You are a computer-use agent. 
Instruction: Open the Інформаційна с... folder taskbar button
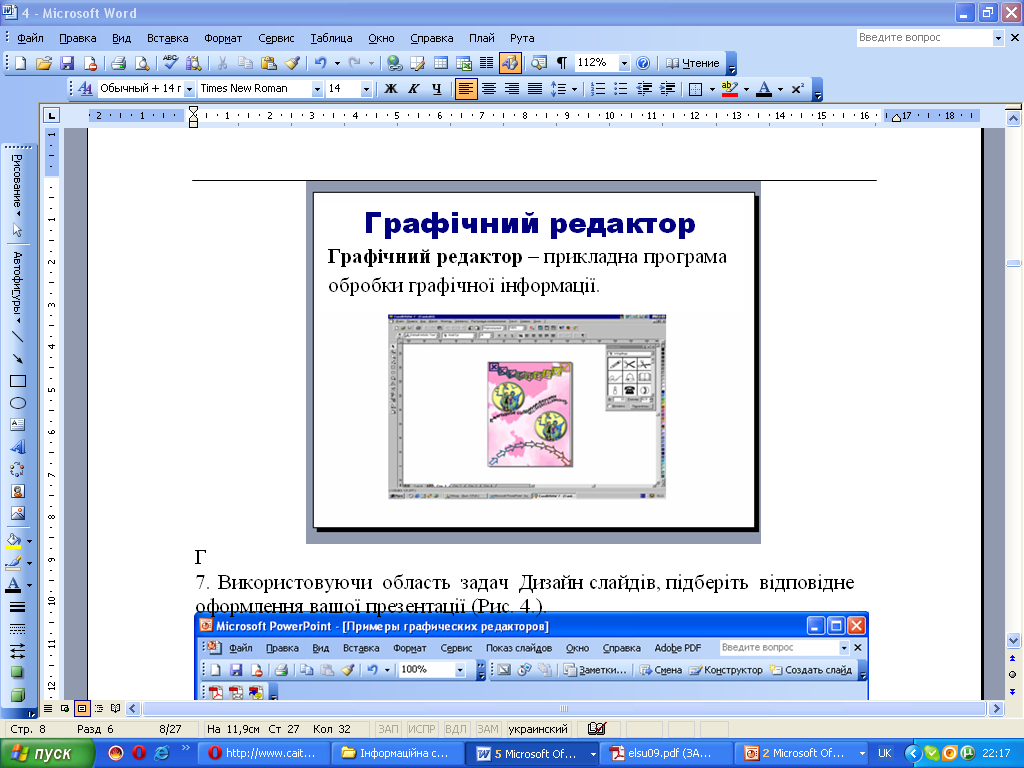point(398,754)
